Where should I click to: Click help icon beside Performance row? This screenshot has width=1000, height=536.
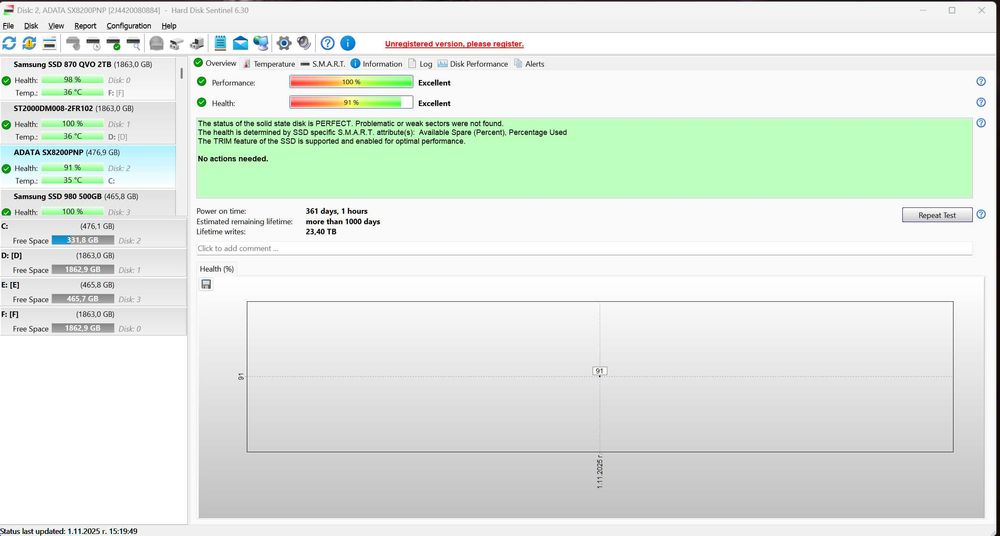click(x=981, y=82)
